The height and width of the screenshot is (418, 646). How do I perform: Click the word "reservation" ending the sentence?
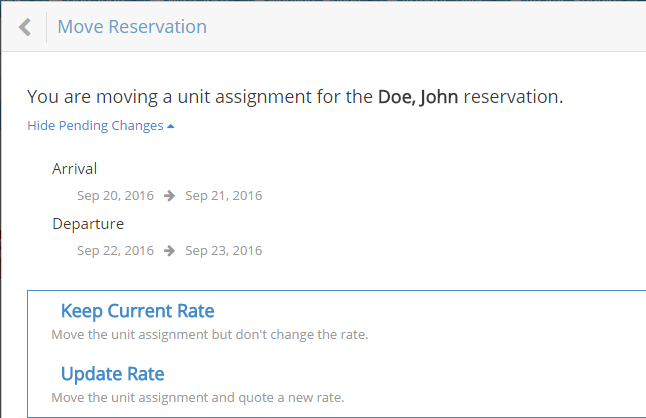(x=514, y=97)
